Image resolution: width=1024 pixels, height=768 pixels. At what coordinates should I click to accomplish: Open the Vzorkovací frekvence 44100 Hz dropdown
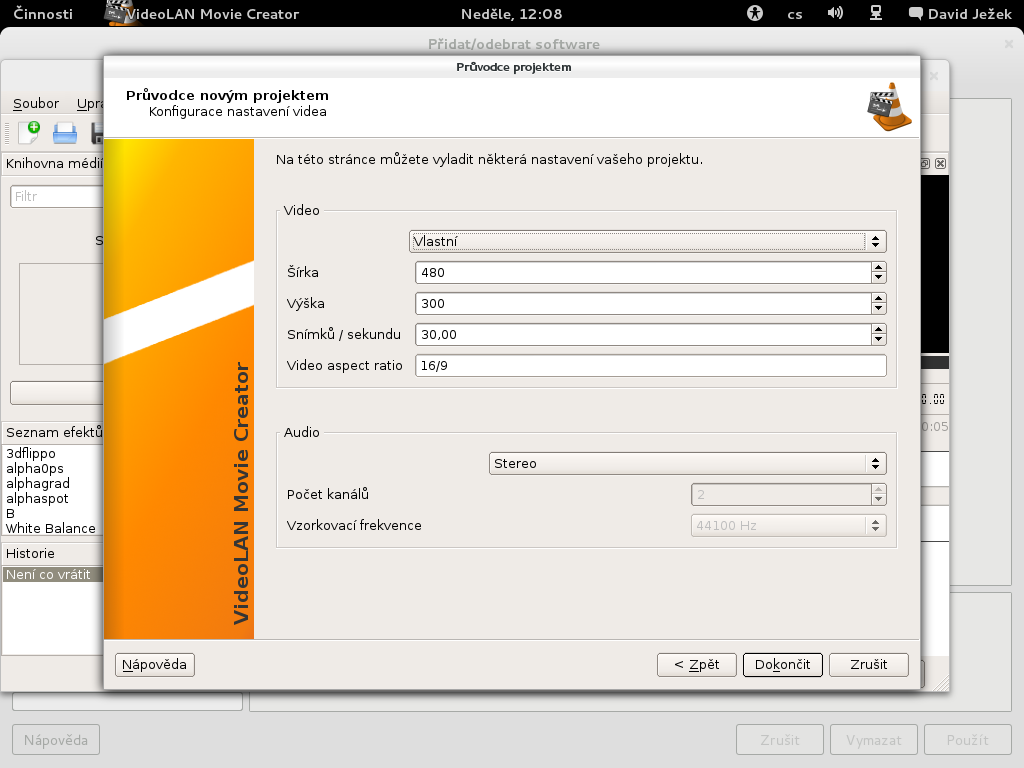788,526
